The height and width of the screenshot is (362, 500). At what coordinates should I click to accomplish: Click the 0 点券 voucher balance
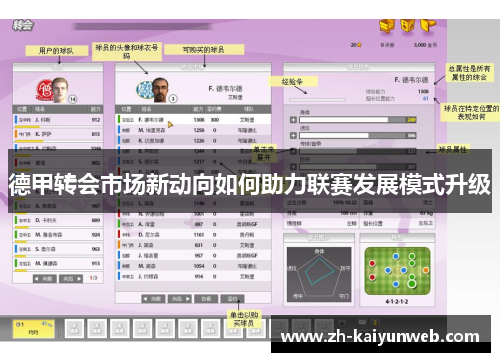(x=387, y=45)
